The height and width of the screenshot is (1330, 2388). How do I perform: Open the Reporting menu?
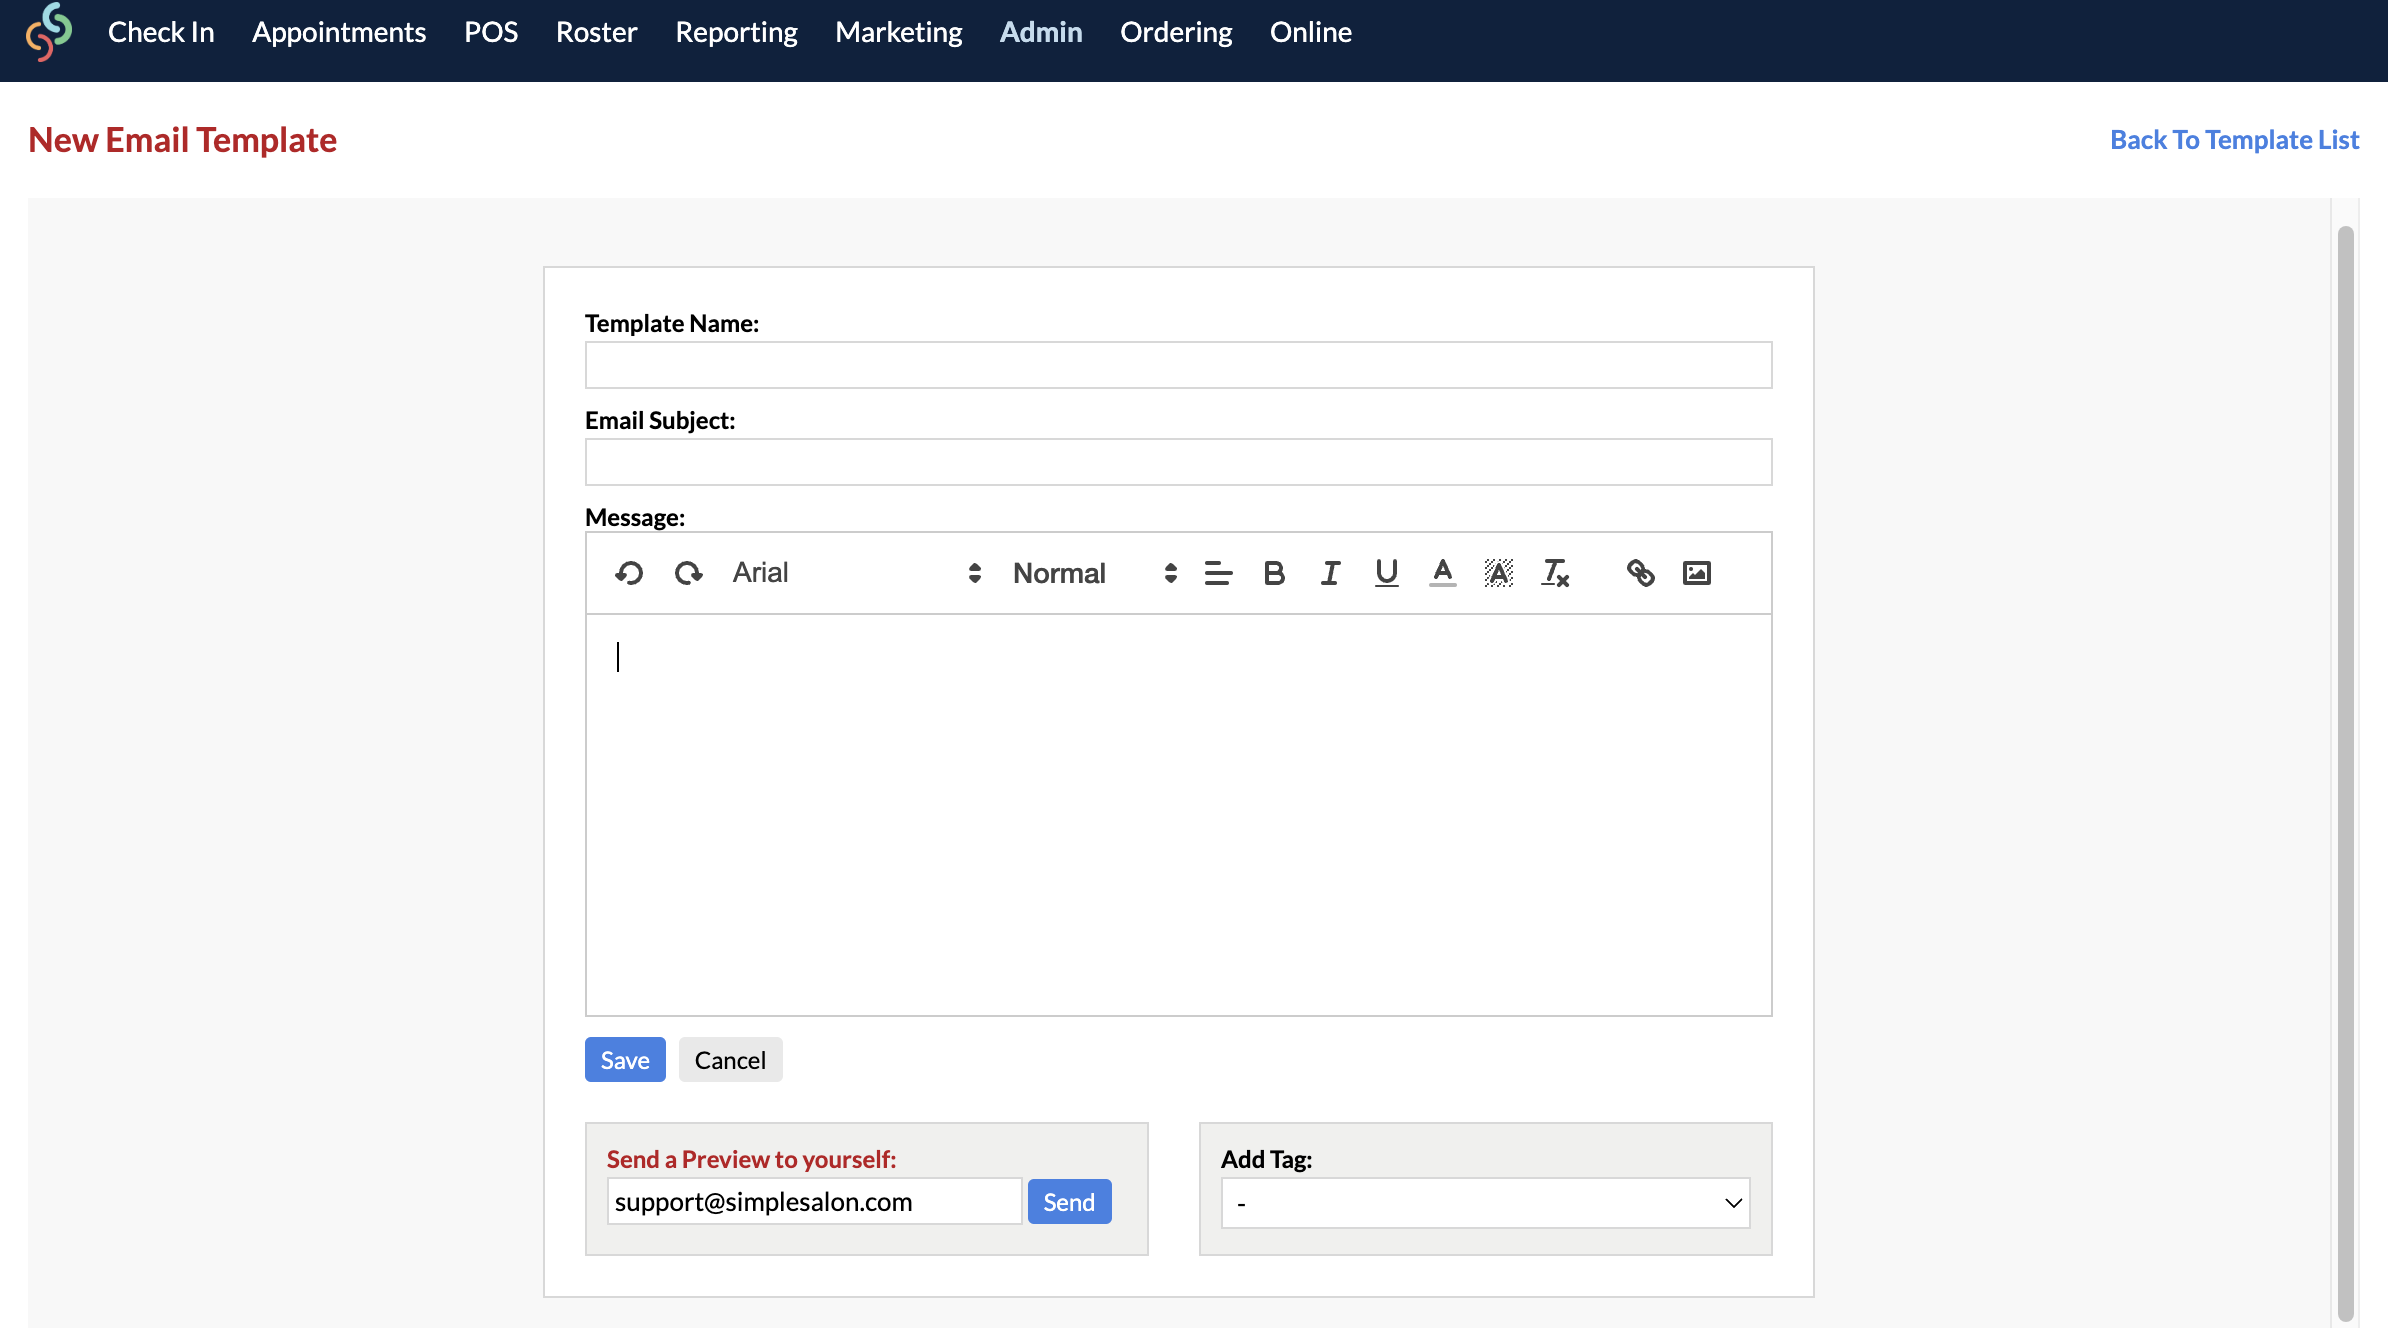pos(736,32)
